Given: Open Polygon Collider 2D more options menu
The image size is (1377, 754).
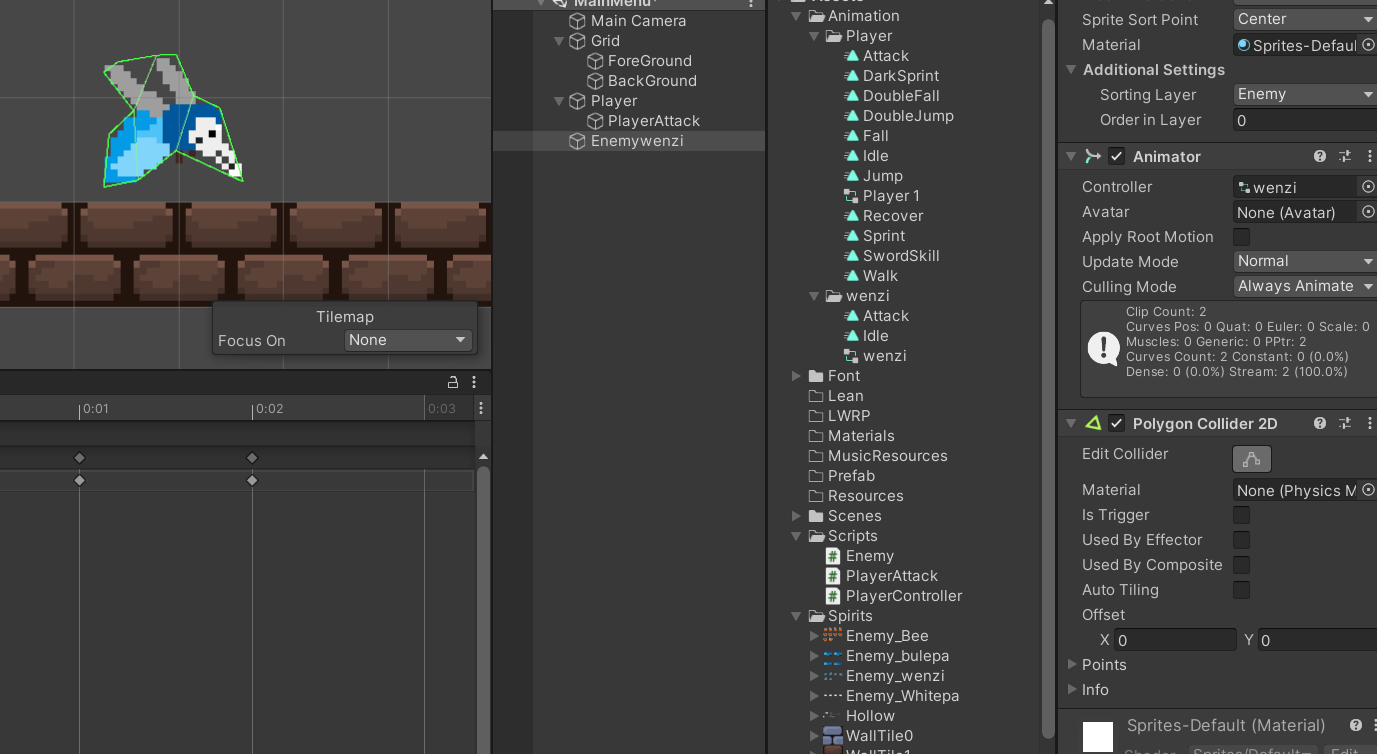Looking at the screenshot, I should pos(1369,424).
